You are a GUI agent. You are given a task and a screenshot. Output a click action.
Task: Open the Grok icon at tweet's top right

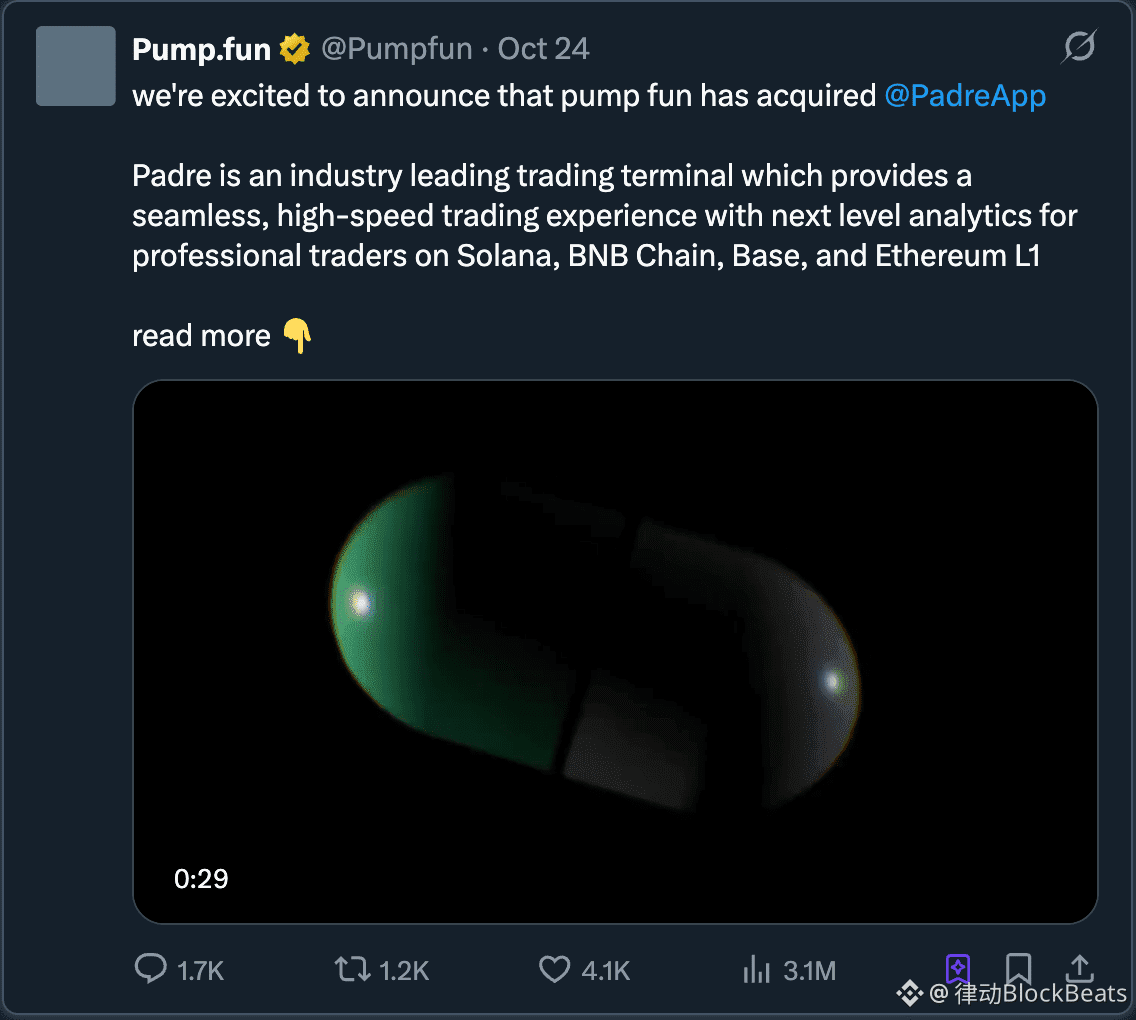pos(1079,47)
